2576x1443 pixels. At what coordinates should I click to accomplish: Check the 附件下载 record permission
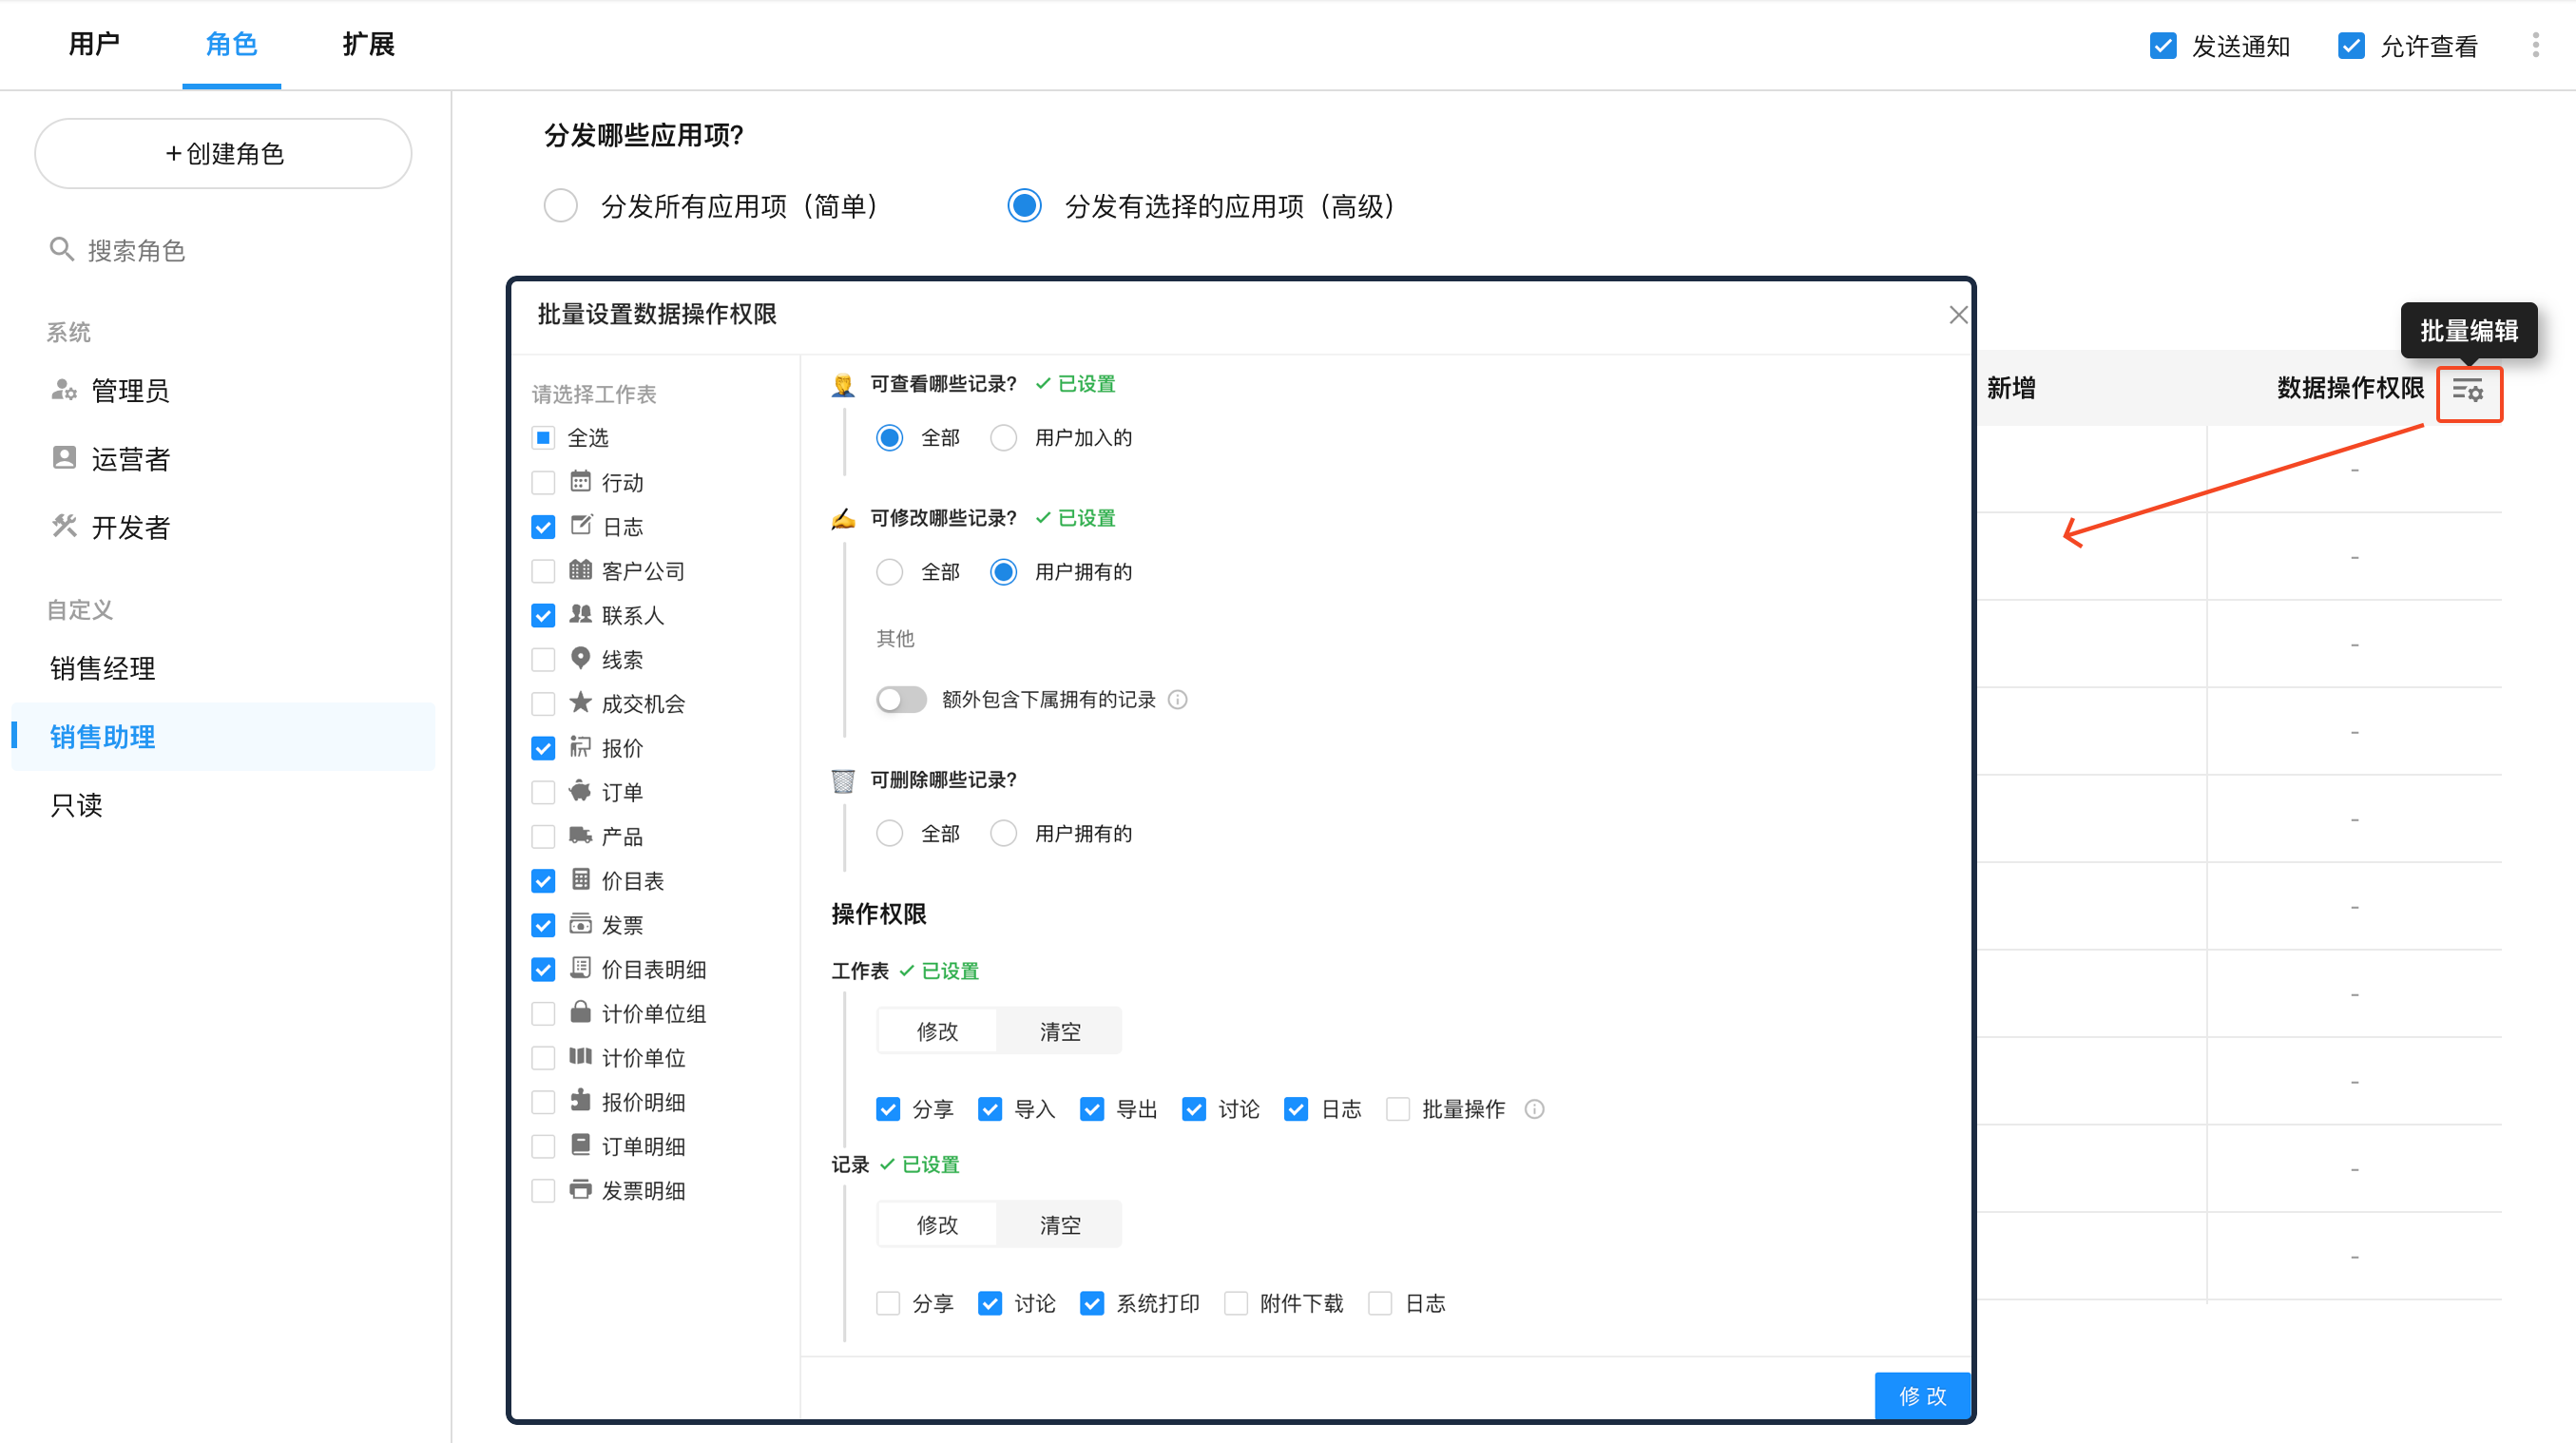coord(1236,1302)
